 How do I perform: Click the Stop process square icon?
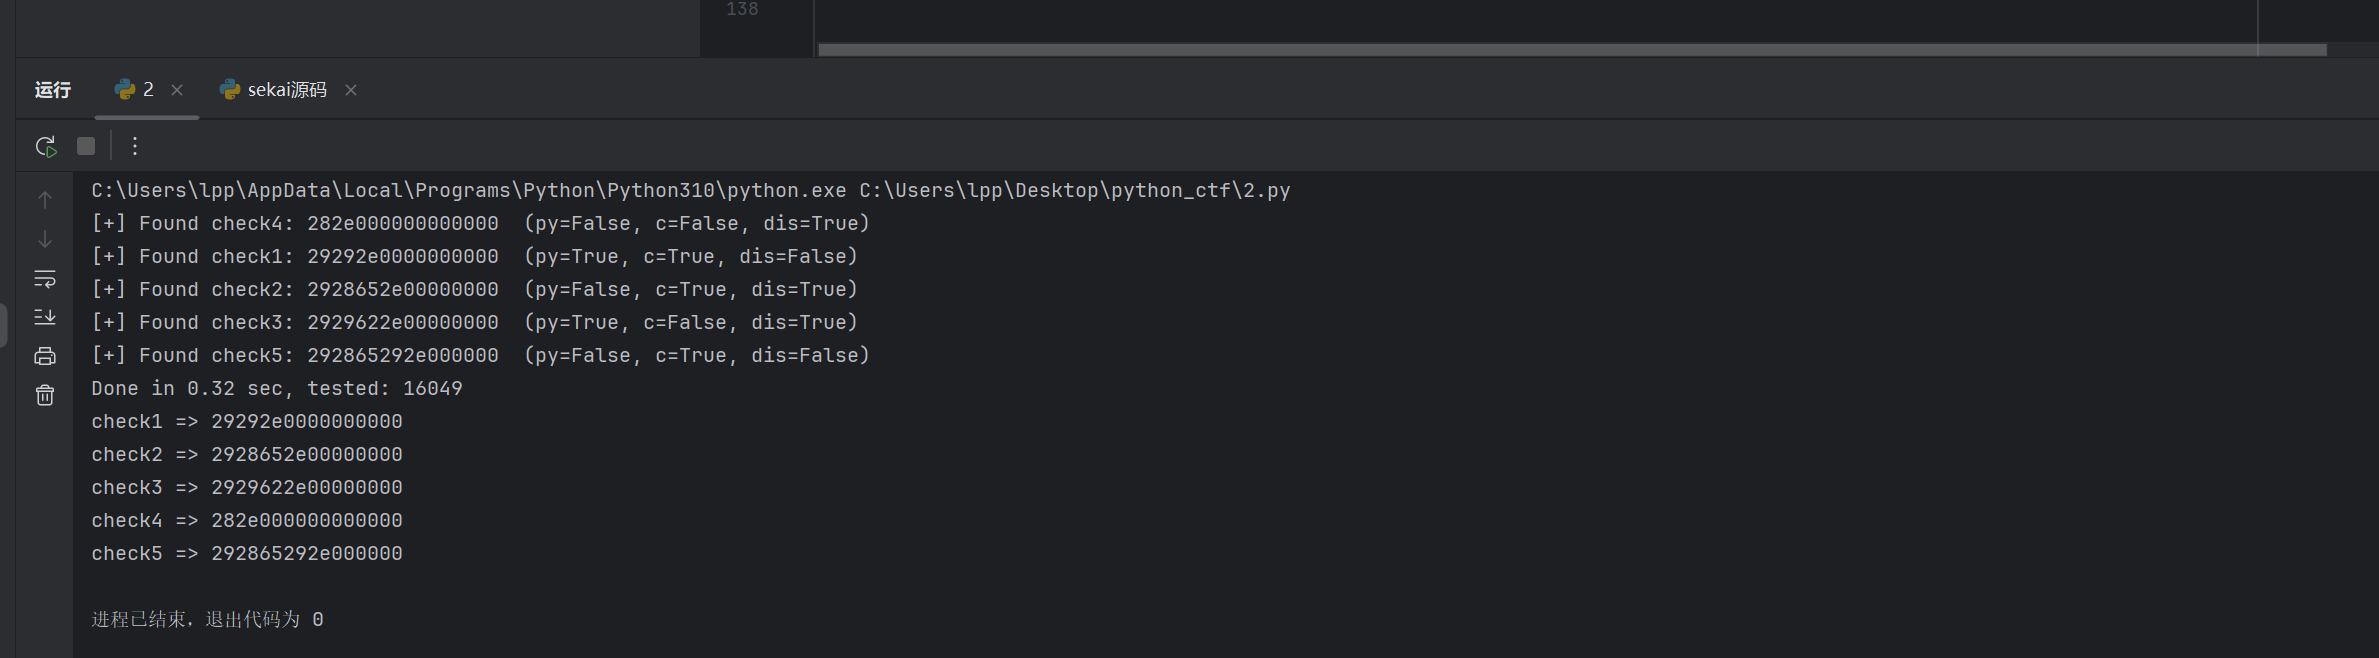(x=86, y=147)
